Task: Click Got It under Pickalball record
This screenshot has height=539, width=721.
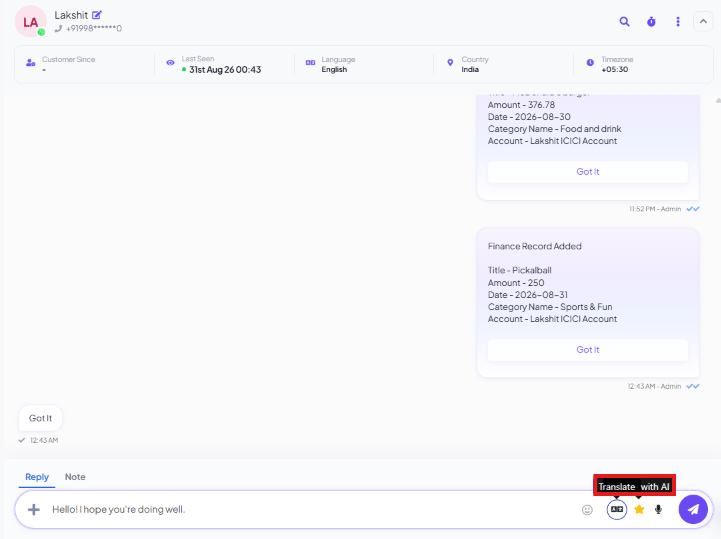Action: [588, 350]
